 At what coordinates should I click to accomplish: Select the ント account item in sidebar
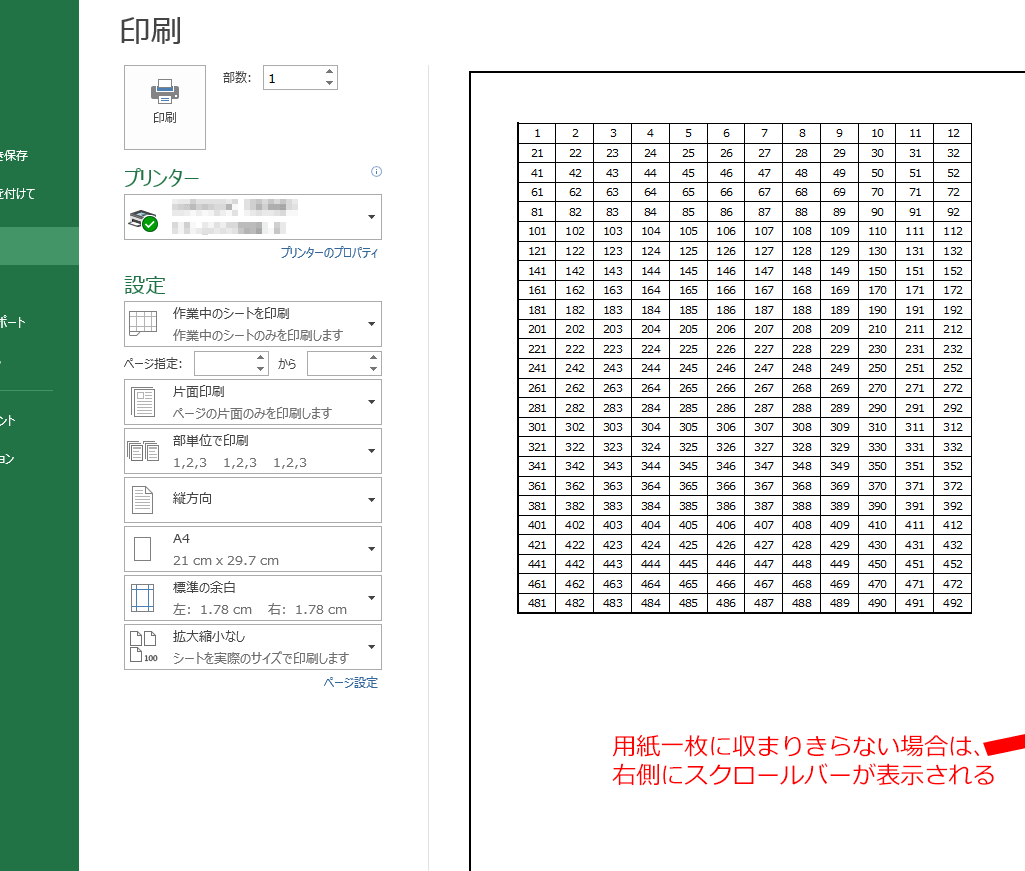(8, 420)
